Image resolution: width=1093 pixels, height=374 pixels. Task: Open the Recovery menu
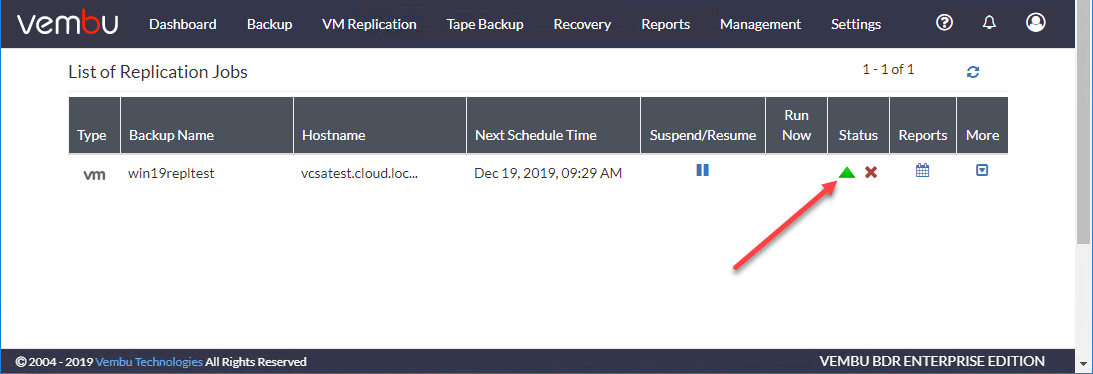pyautogui.click(x=582, y=24)
